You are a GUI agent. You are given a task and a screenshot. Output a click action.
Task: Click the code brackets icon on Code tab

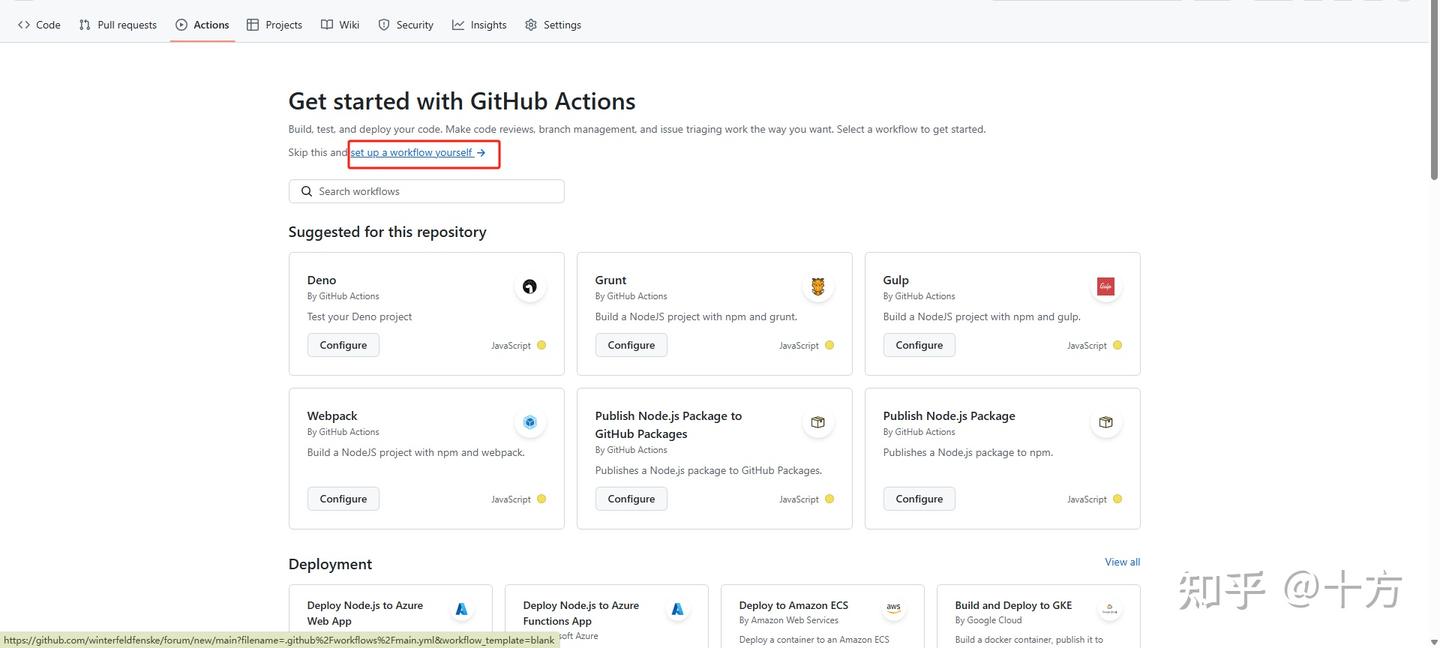tap(24, 25)
